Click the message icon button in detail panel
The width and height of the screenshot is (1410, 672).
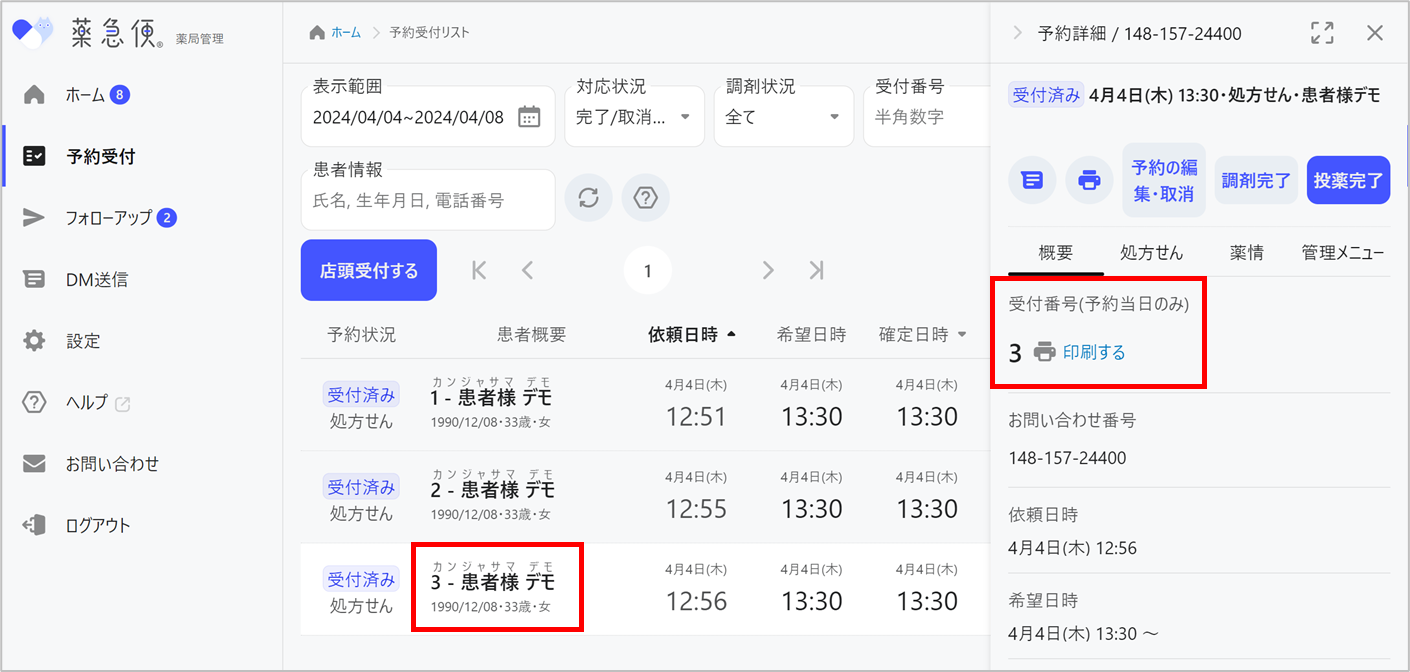(x=1032, y=181)
